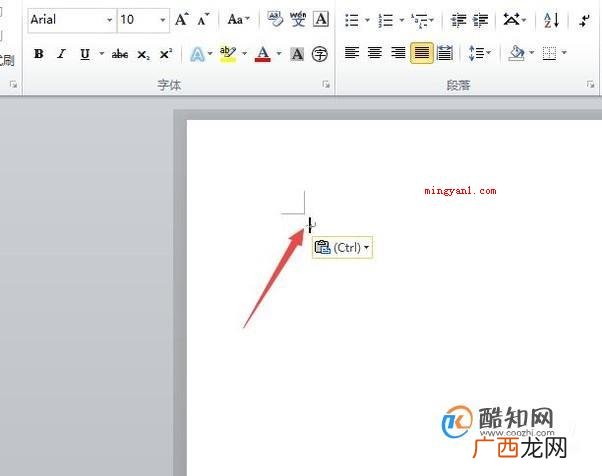The width and height of the screenshot is (602, 476).
Task: Open the Change Case Aa menu
Action: pos(238,19)
